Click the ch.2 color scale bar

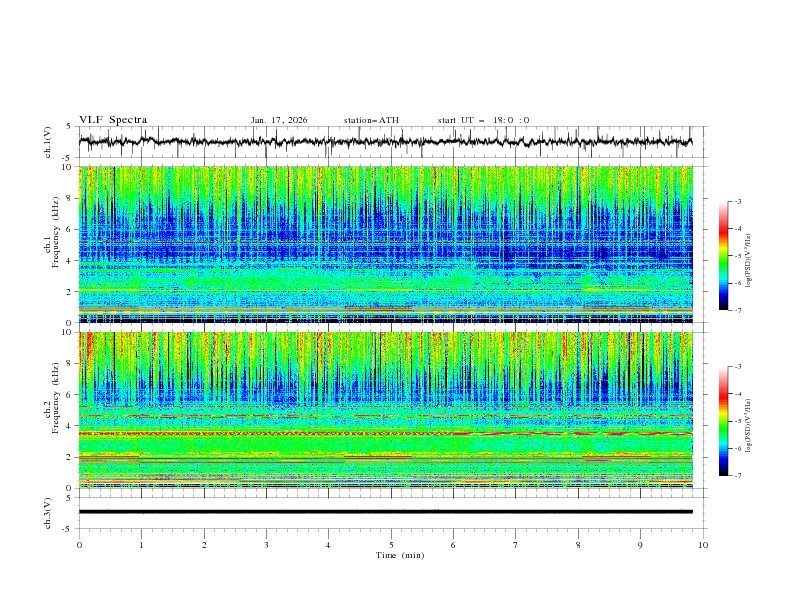(x=724, y=421)
